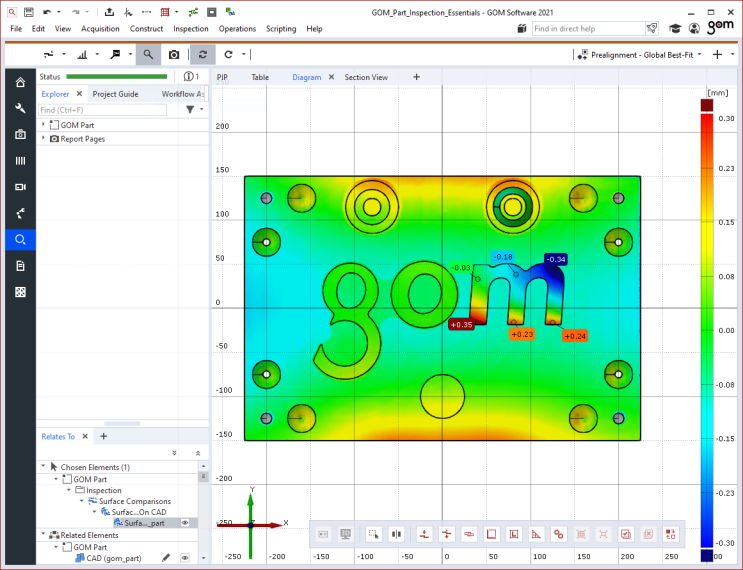
Task: Click the export upload icon in title bar
Action: pos(109,12)
